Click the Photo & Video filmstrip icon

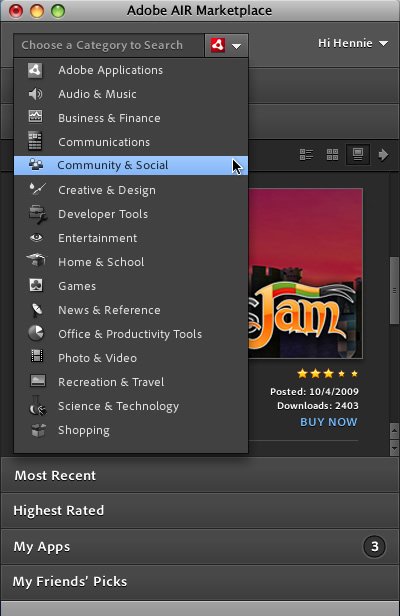click(x=37, y=356)
